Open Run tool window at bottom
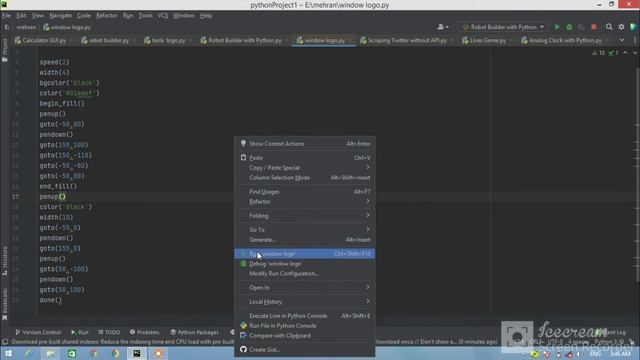Screen dimensions: 640x360 [80, 332]
